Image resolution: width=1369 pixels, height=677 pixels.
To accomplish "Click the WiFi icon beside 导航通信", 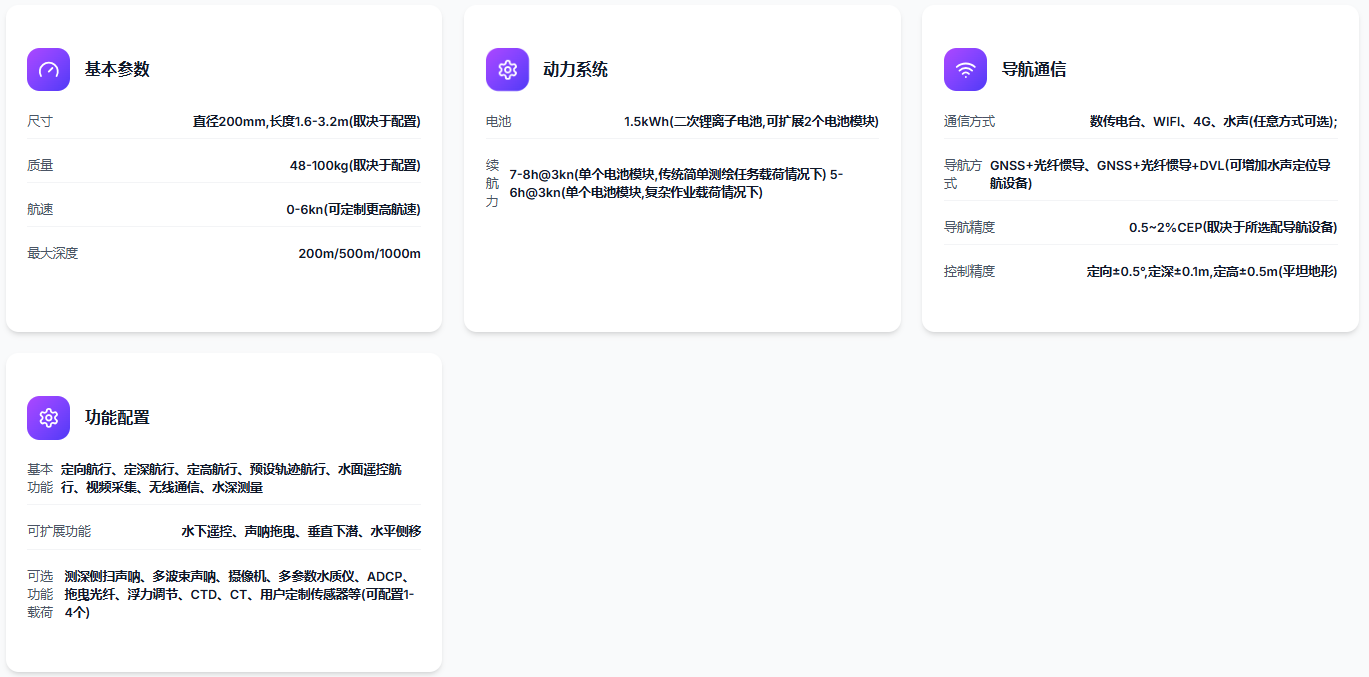I will 965,70.
